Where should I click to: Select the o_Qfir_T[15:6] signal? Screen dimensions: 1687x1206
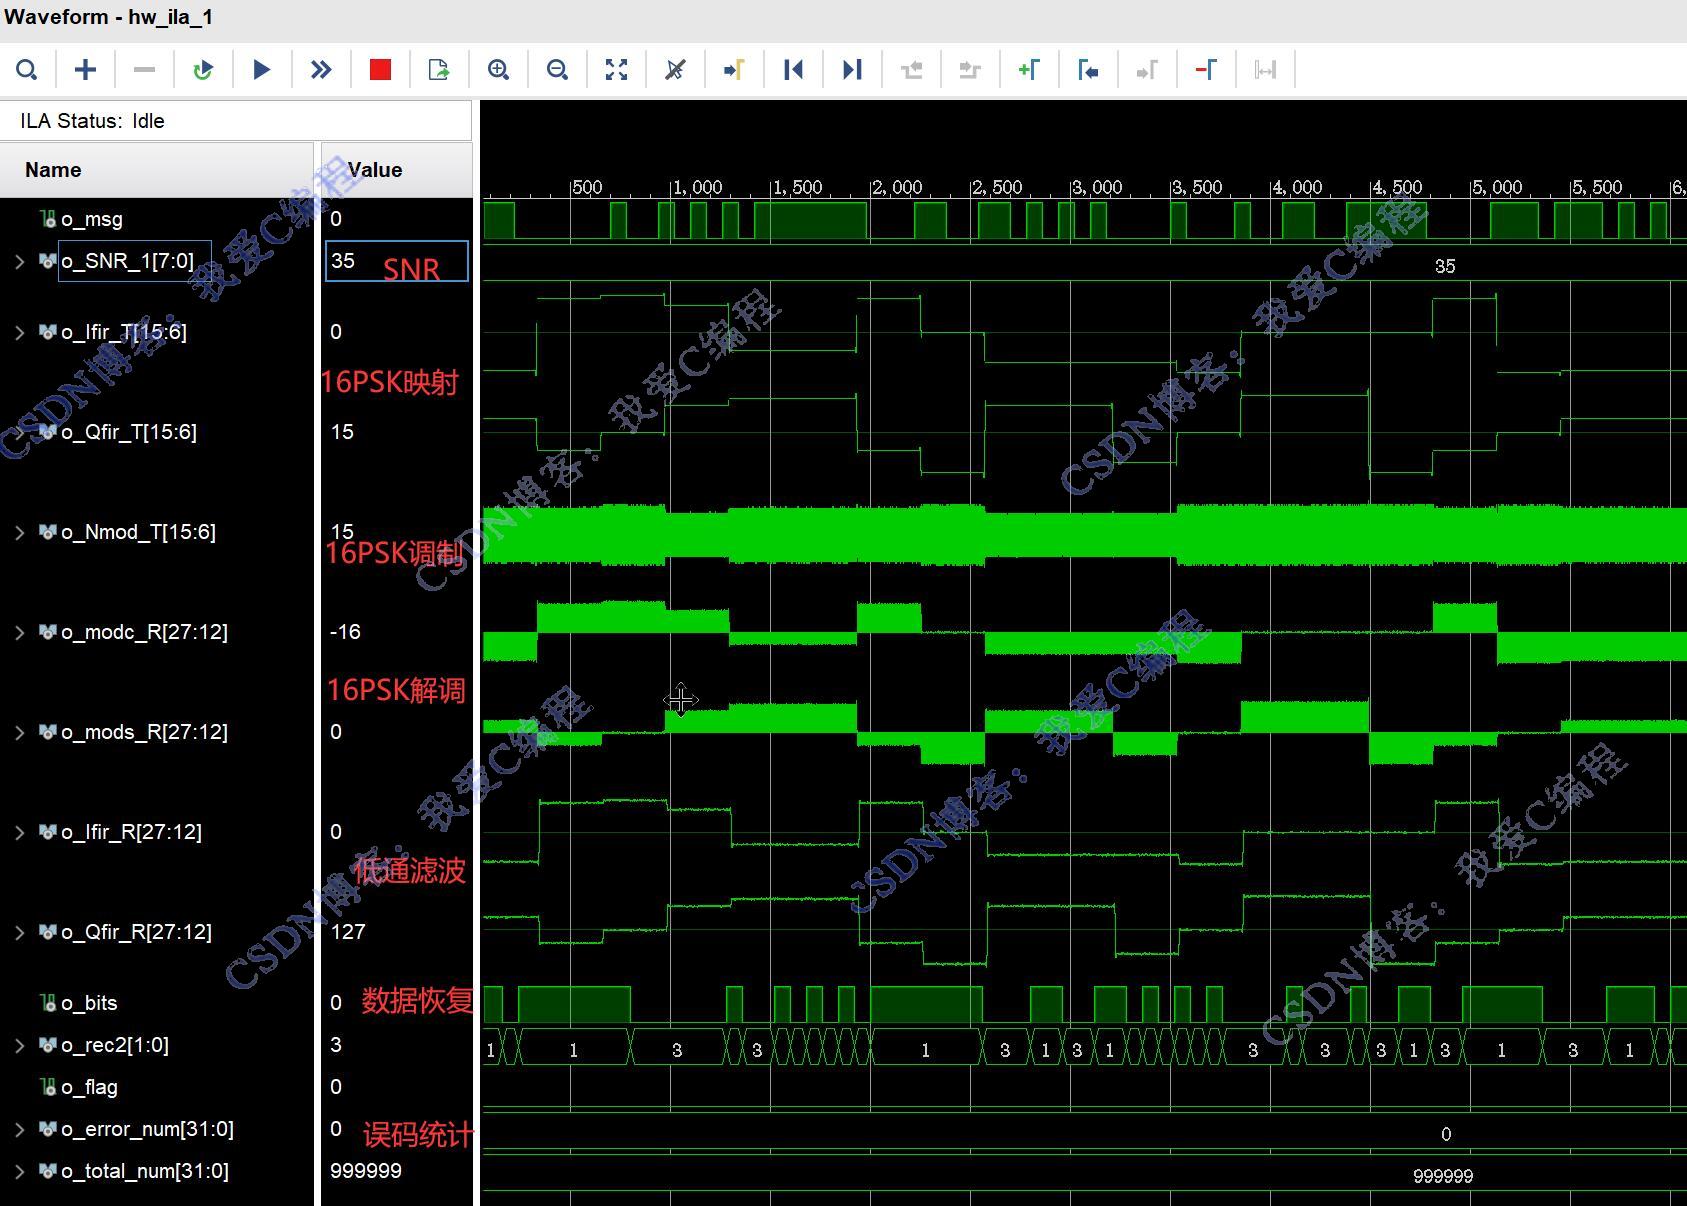click(x=129, y=432)
